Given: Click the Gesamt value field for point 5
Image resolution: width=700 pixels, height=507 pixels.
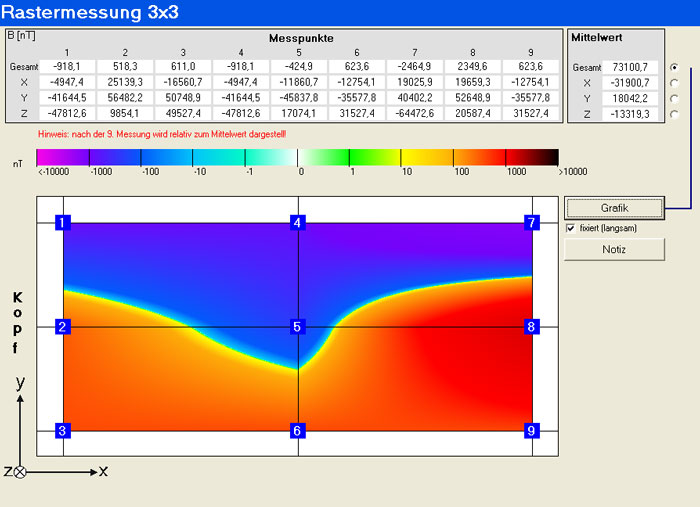Looking at the screenshot, I should pyautogui.click(x=299, y=67).
